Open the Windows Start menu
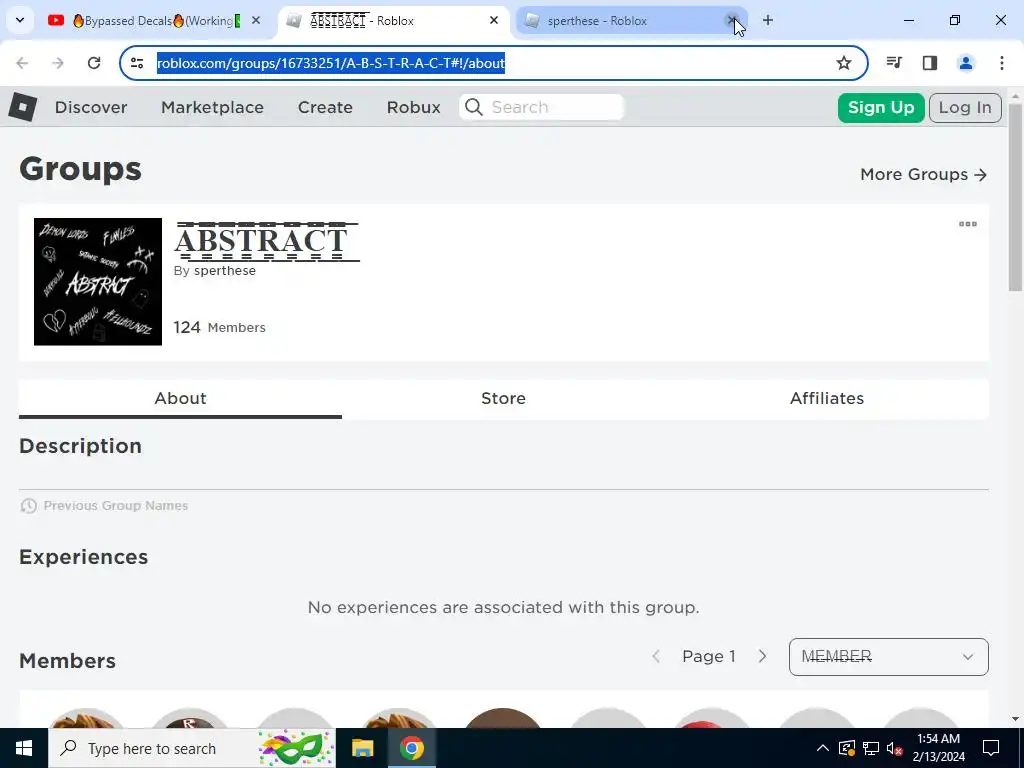Viewport: 1024px width, 768px height. click(x=24, y=748)
